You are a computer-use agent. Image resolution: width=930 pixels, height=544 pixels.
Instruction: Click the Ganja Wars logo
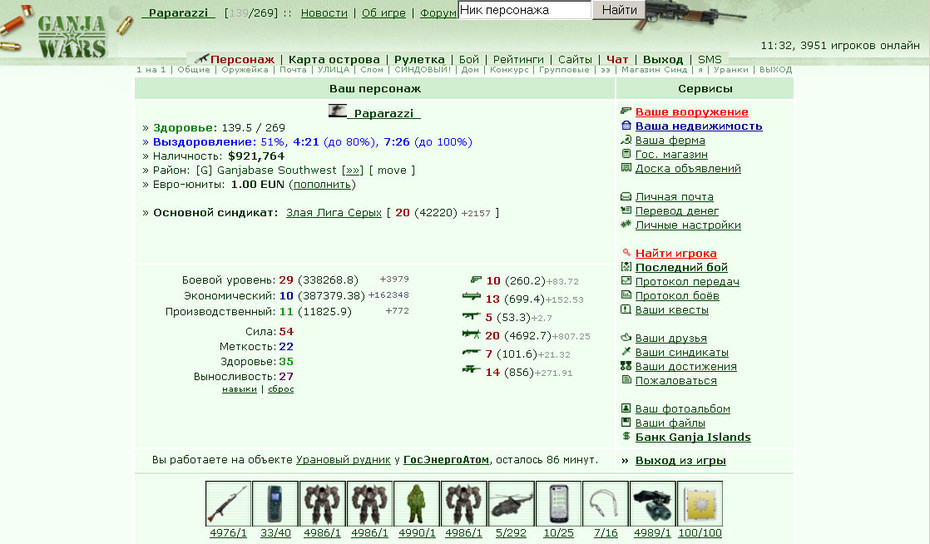click(x=72, y=36)
